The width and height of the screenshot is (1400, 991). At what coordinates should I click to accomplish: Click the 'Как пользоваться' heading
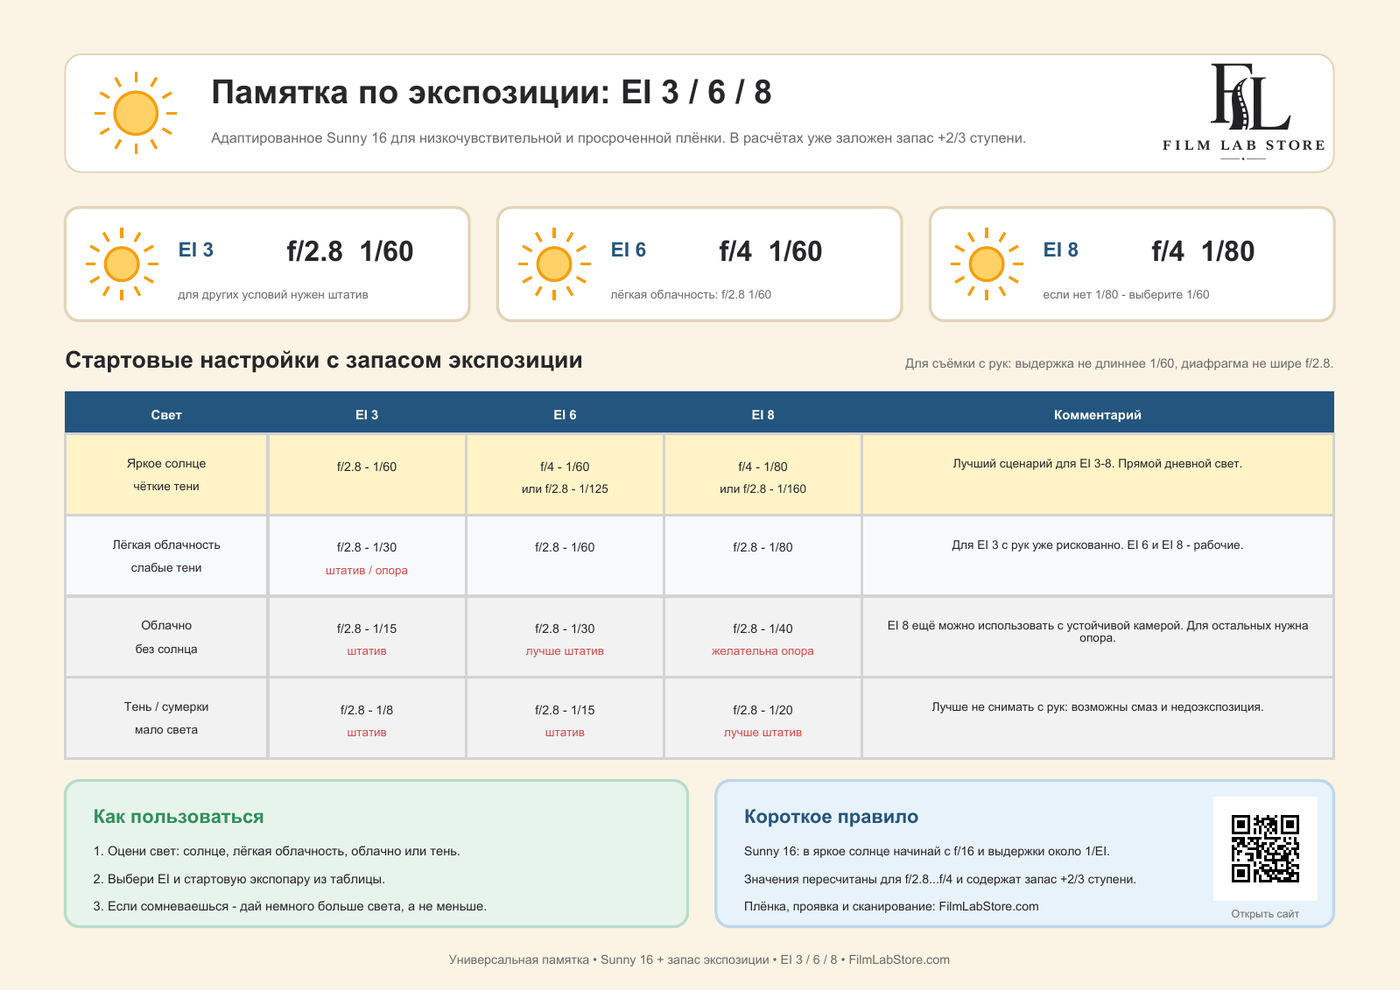[x=179, y=817]
